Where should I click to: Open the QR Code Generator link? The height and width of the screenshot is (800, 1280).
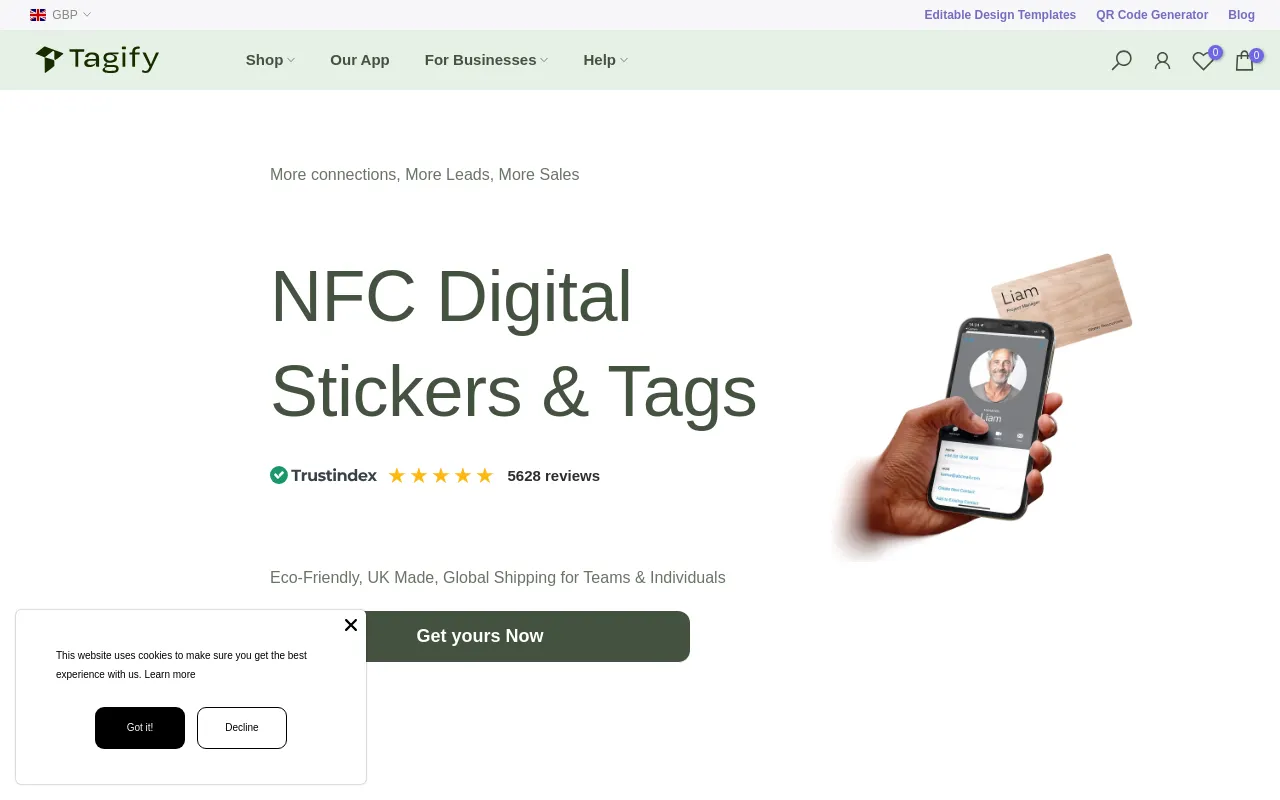1151,14
